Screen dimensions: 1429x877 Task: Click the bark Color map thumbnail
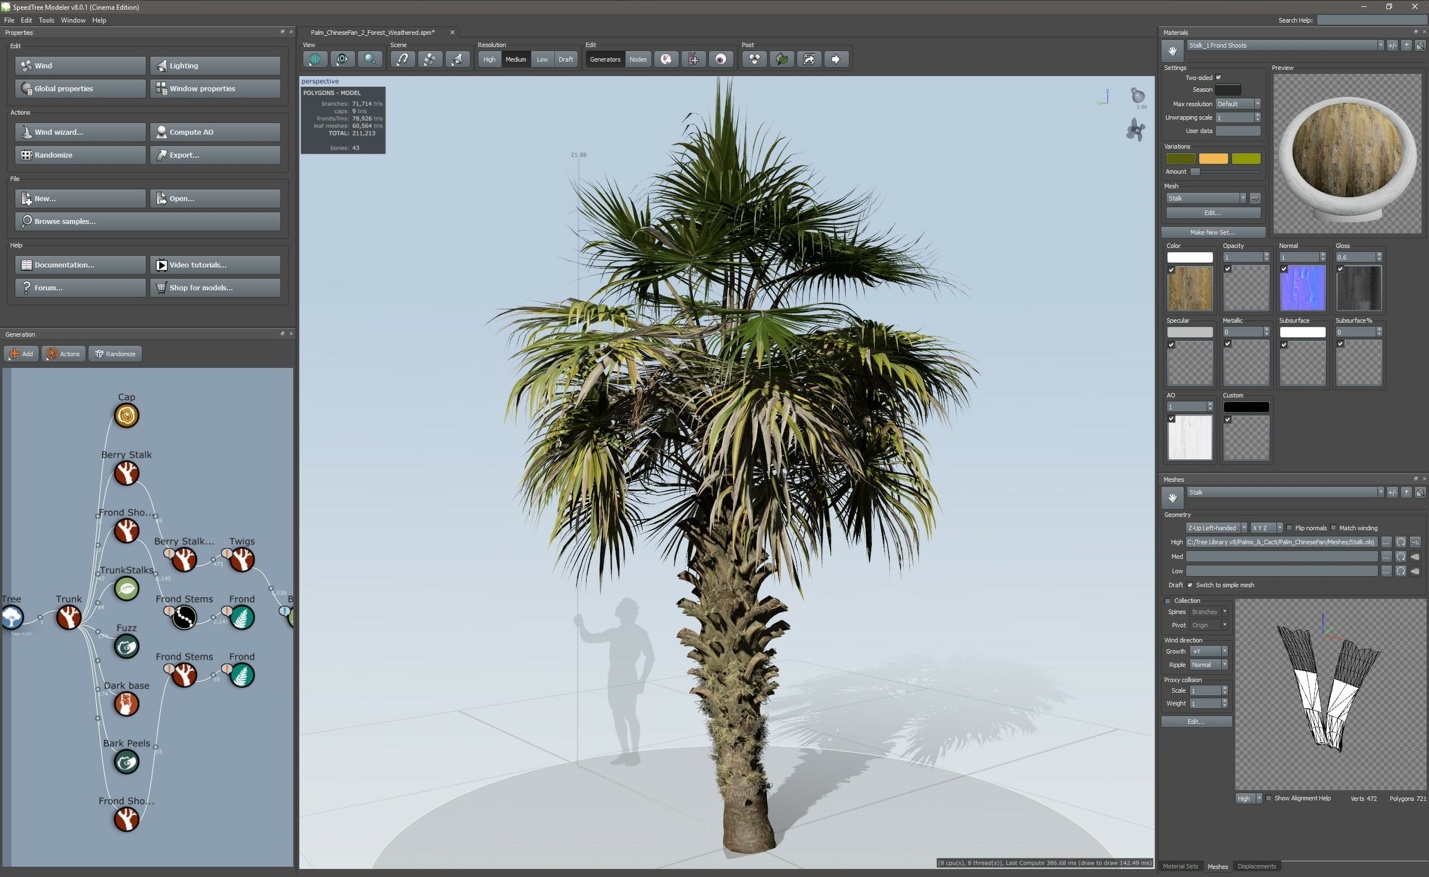click(x=1190, y=288)
